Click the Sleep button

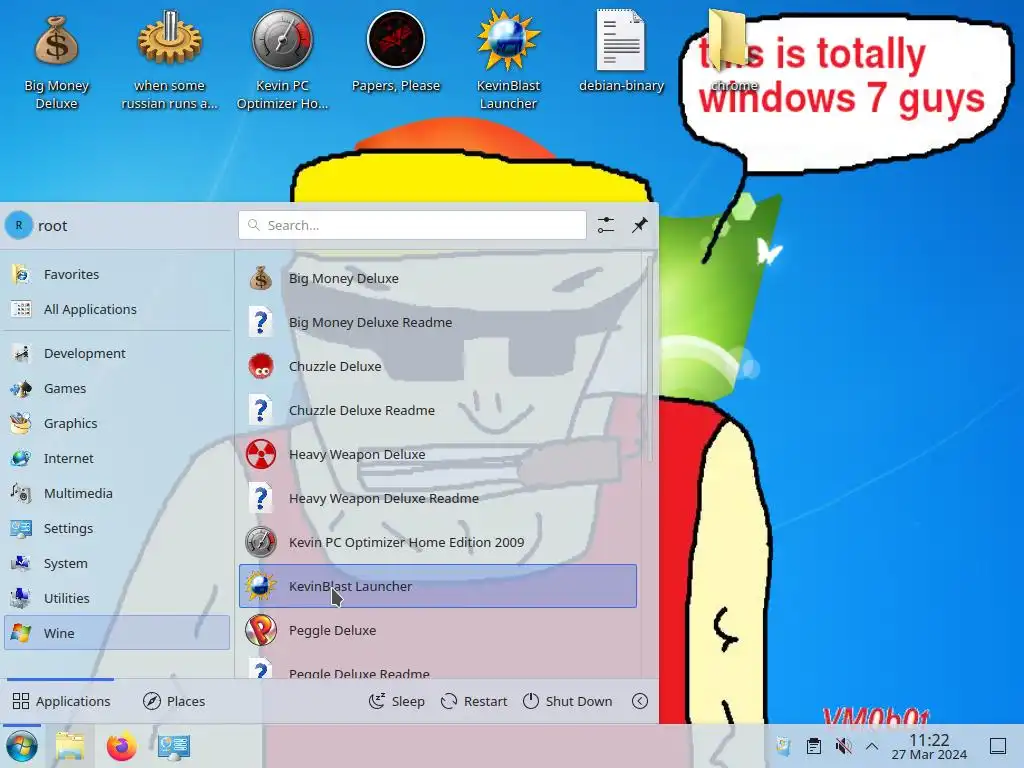[396, 701]
